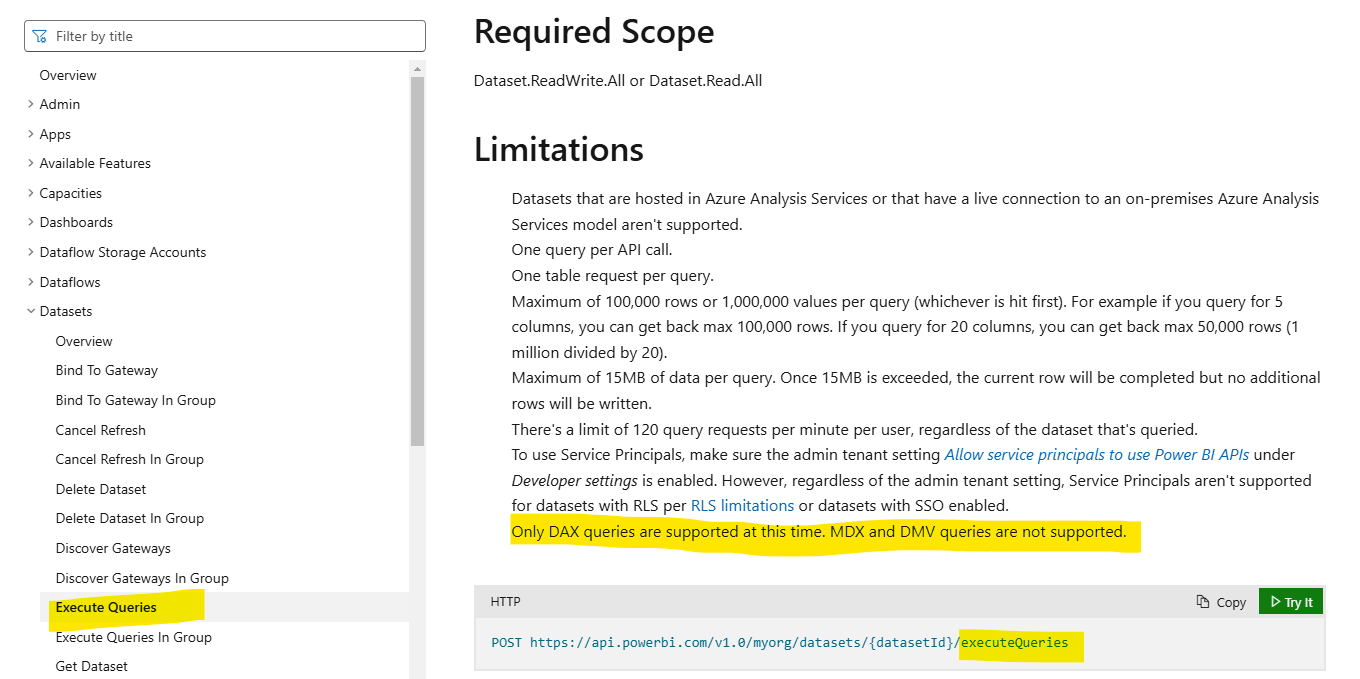Click the Copy button for the HTTP snippet
Image resolution: width=1360 pixels, height=679 pixels.
click(x=1221, y=602)
